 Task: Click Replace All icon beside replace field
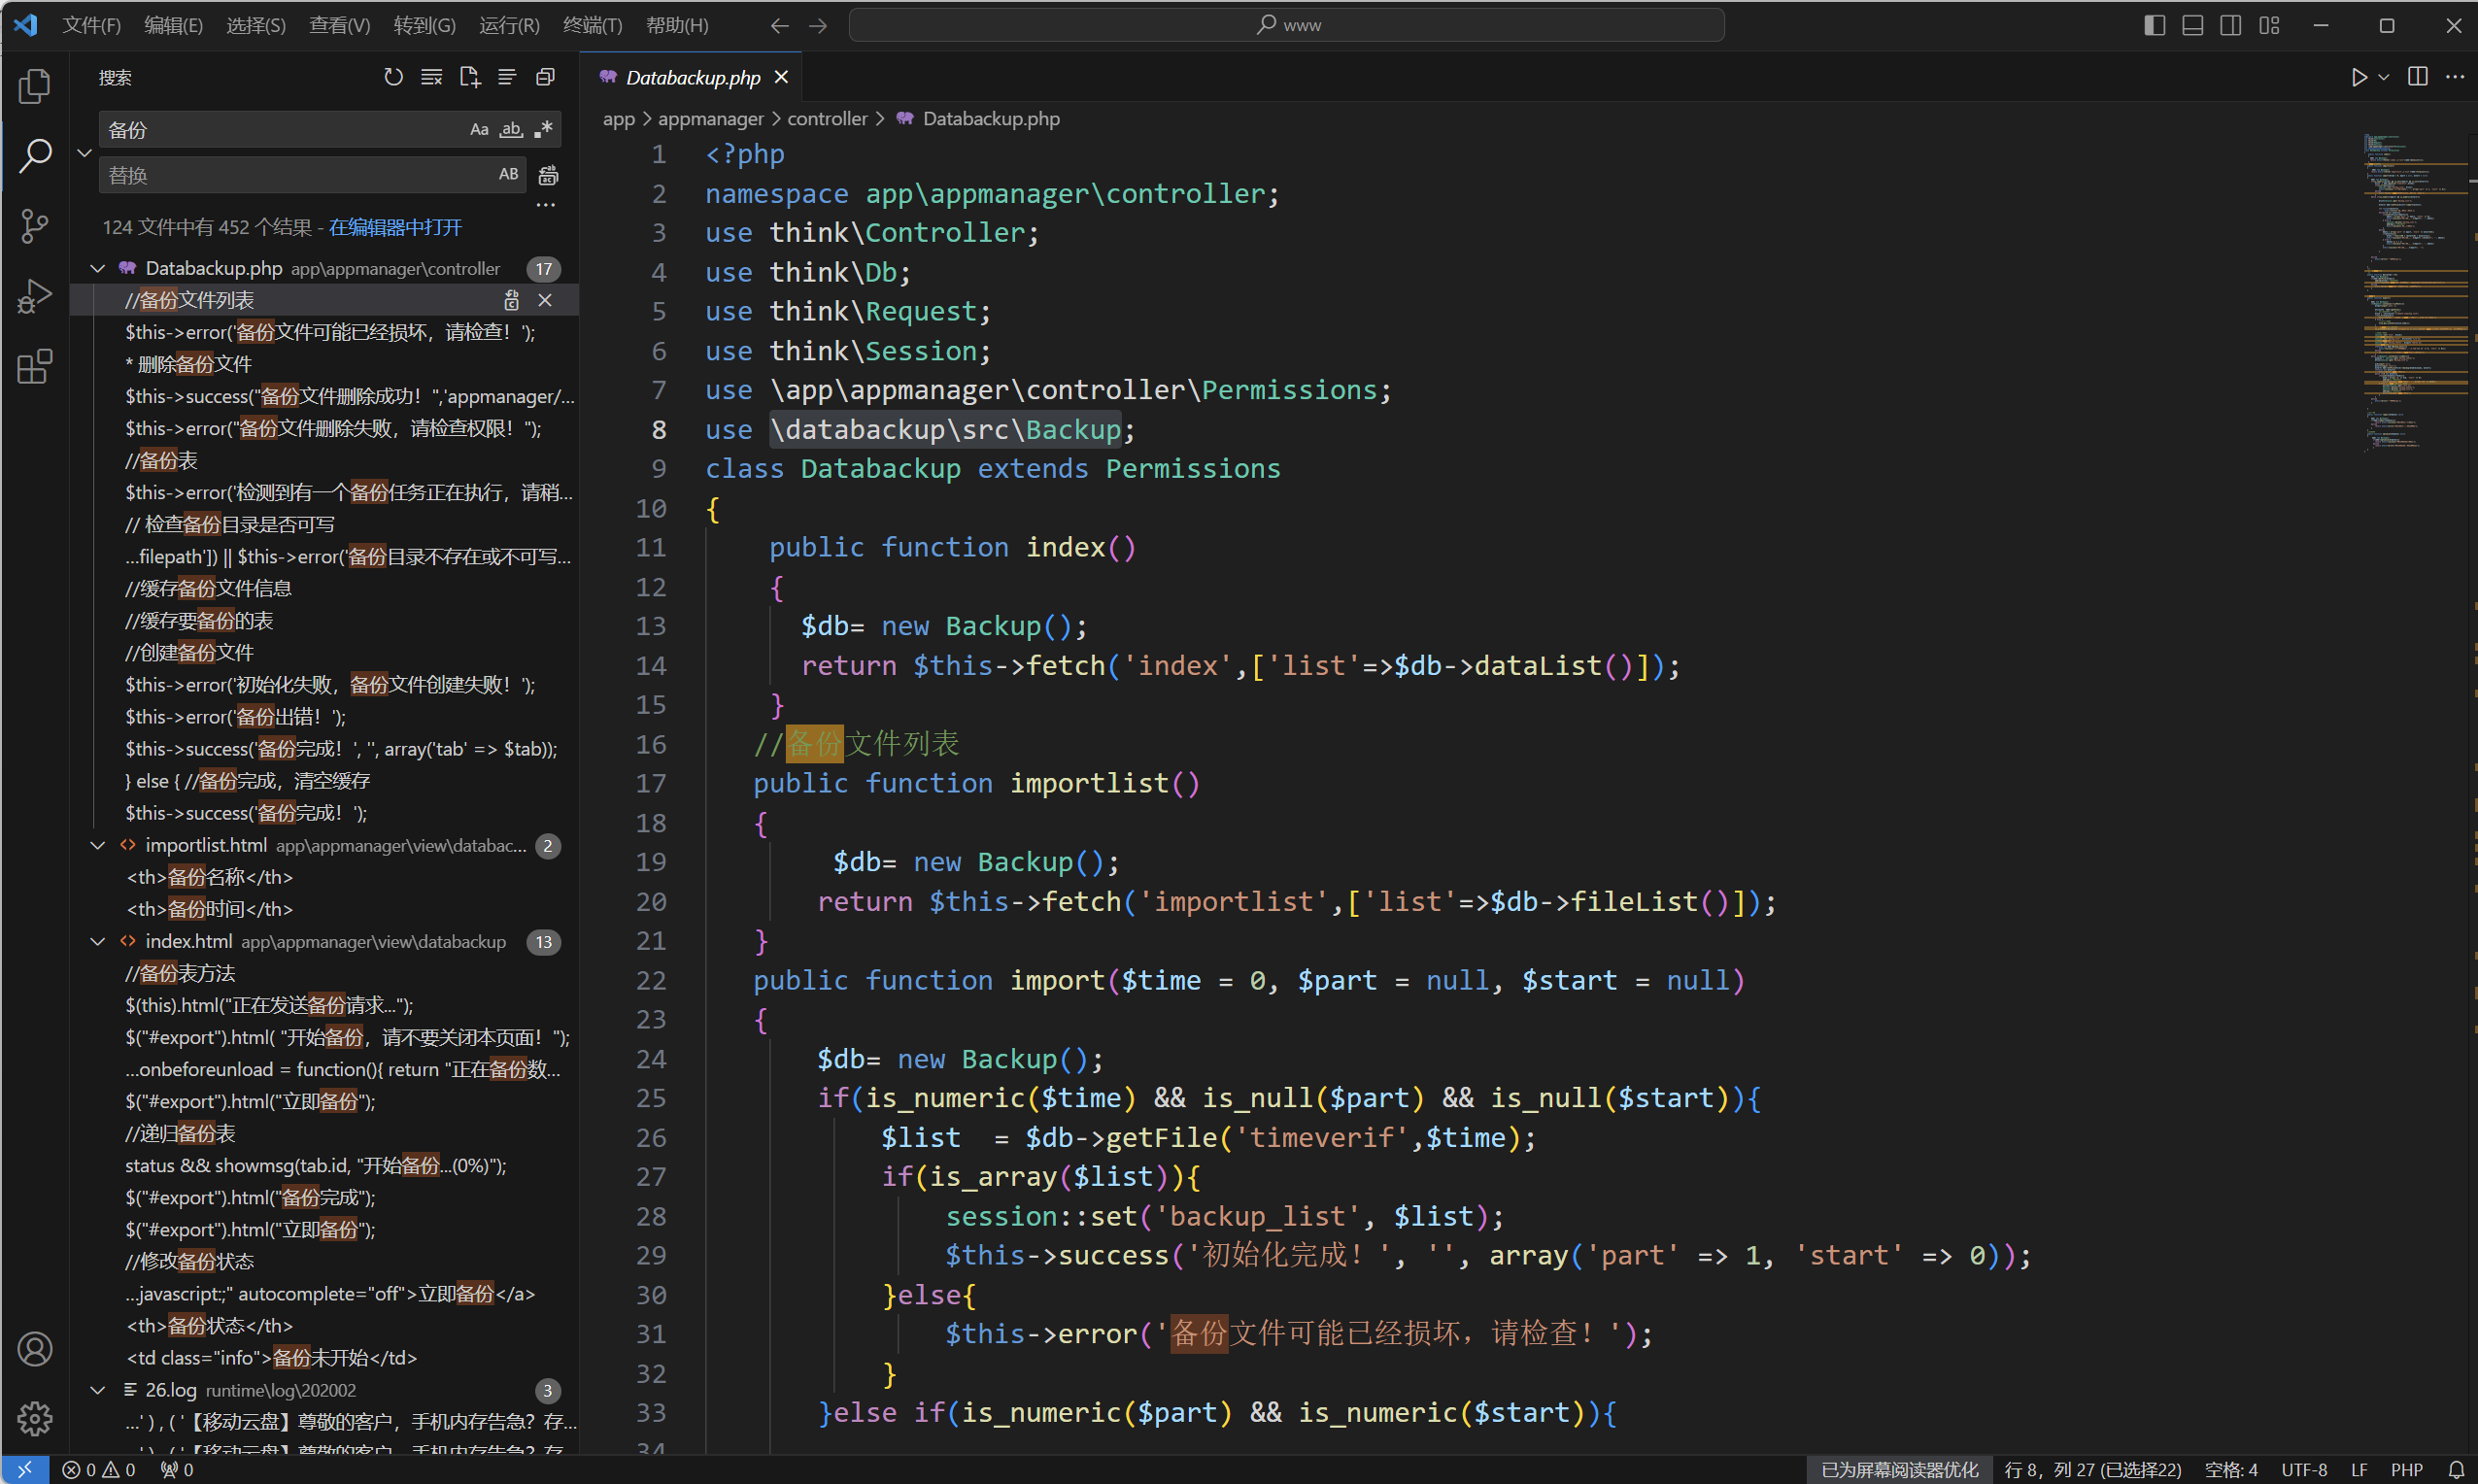[x=548, y=175]
